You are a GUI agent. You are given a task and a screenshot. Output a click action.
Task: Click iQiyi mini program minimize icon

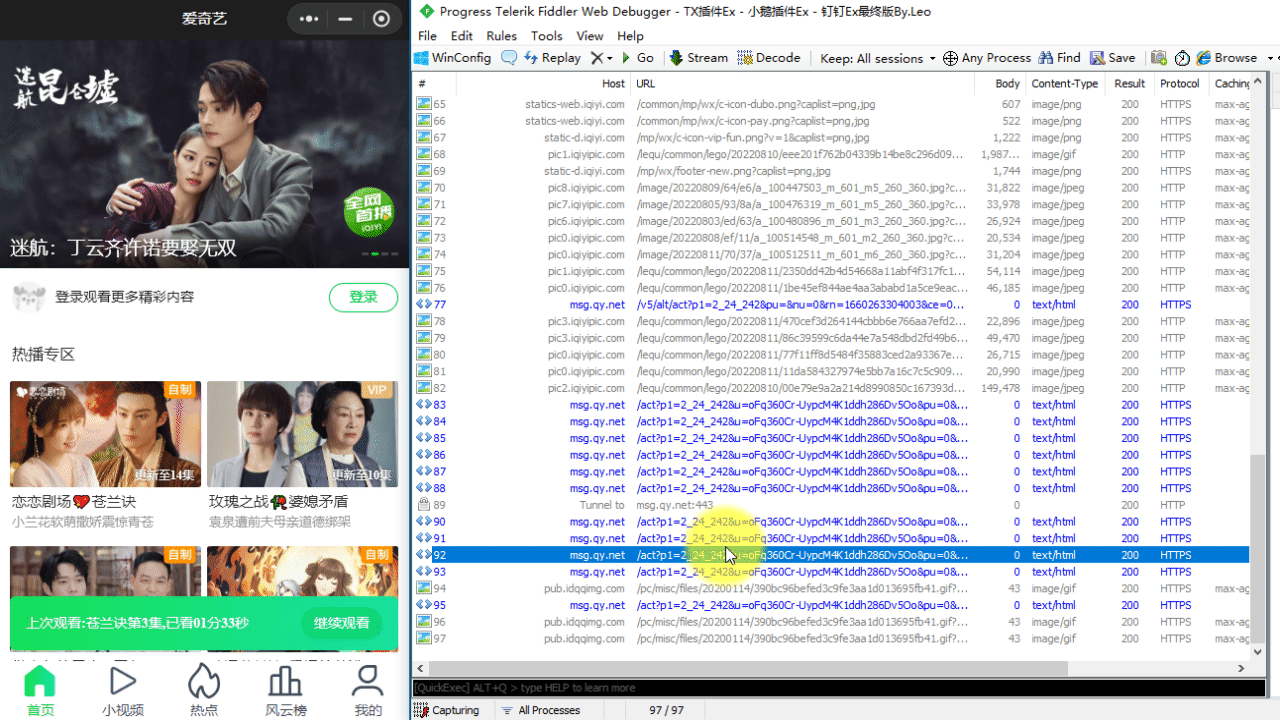point(345,19)
